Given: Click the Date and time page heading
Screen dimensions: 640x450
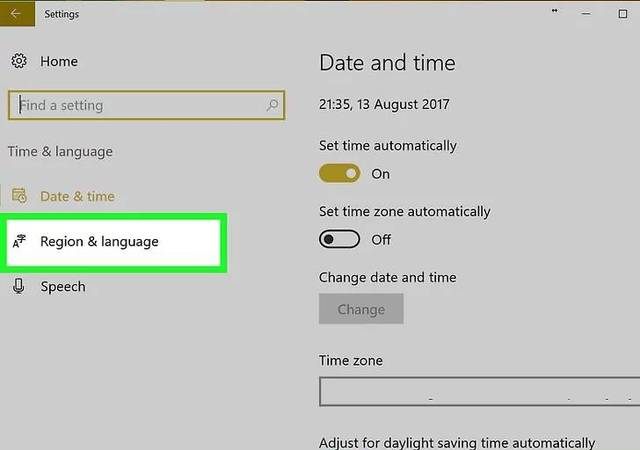Looking at the screenshot, I should coord(387,63).
